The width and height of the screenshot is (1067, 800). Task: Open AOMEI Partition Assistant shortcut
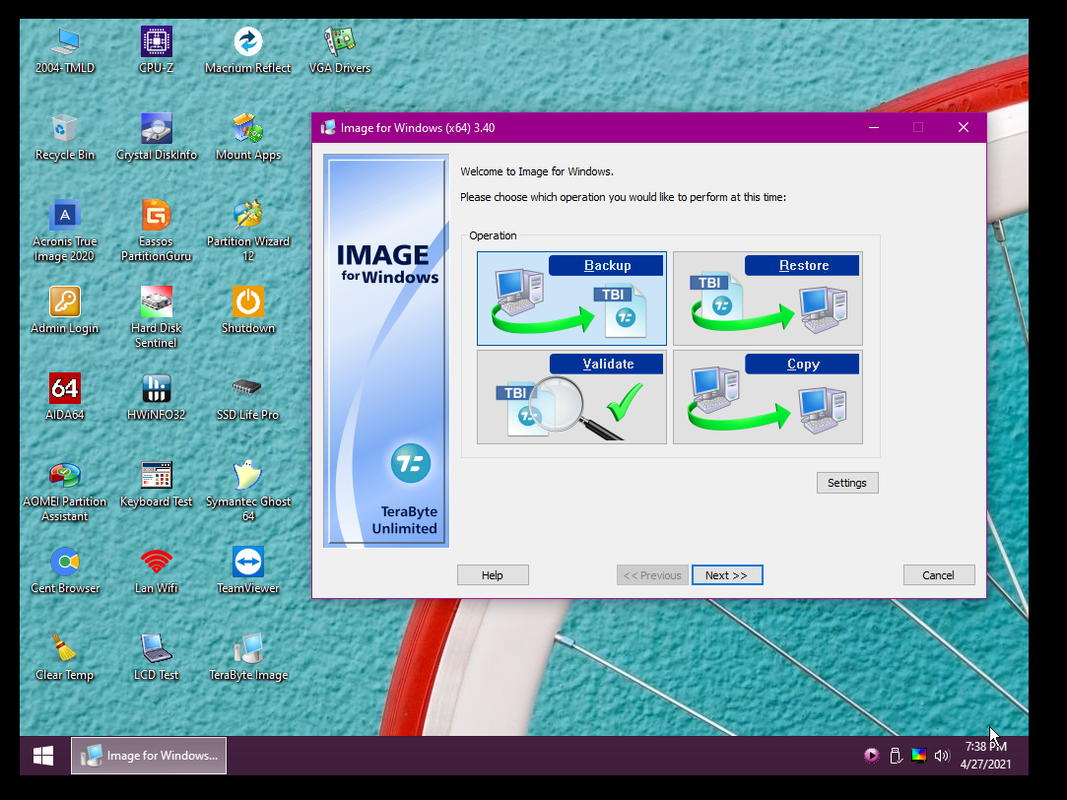pyautogui.click(x=65, y=491)
